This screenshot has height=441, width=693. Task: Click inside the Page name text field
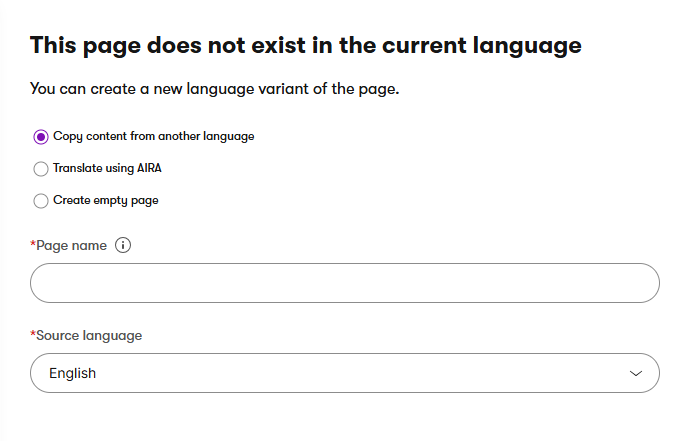345,283
